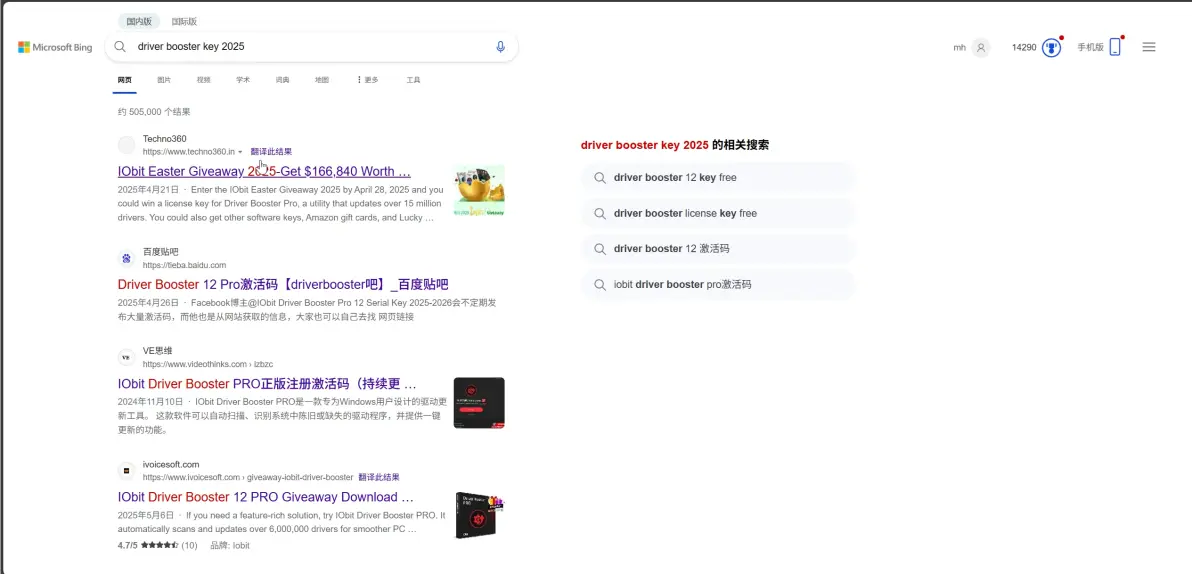Click the 手机版 label
1192x574 pixels.
(x=1090, y=47)
